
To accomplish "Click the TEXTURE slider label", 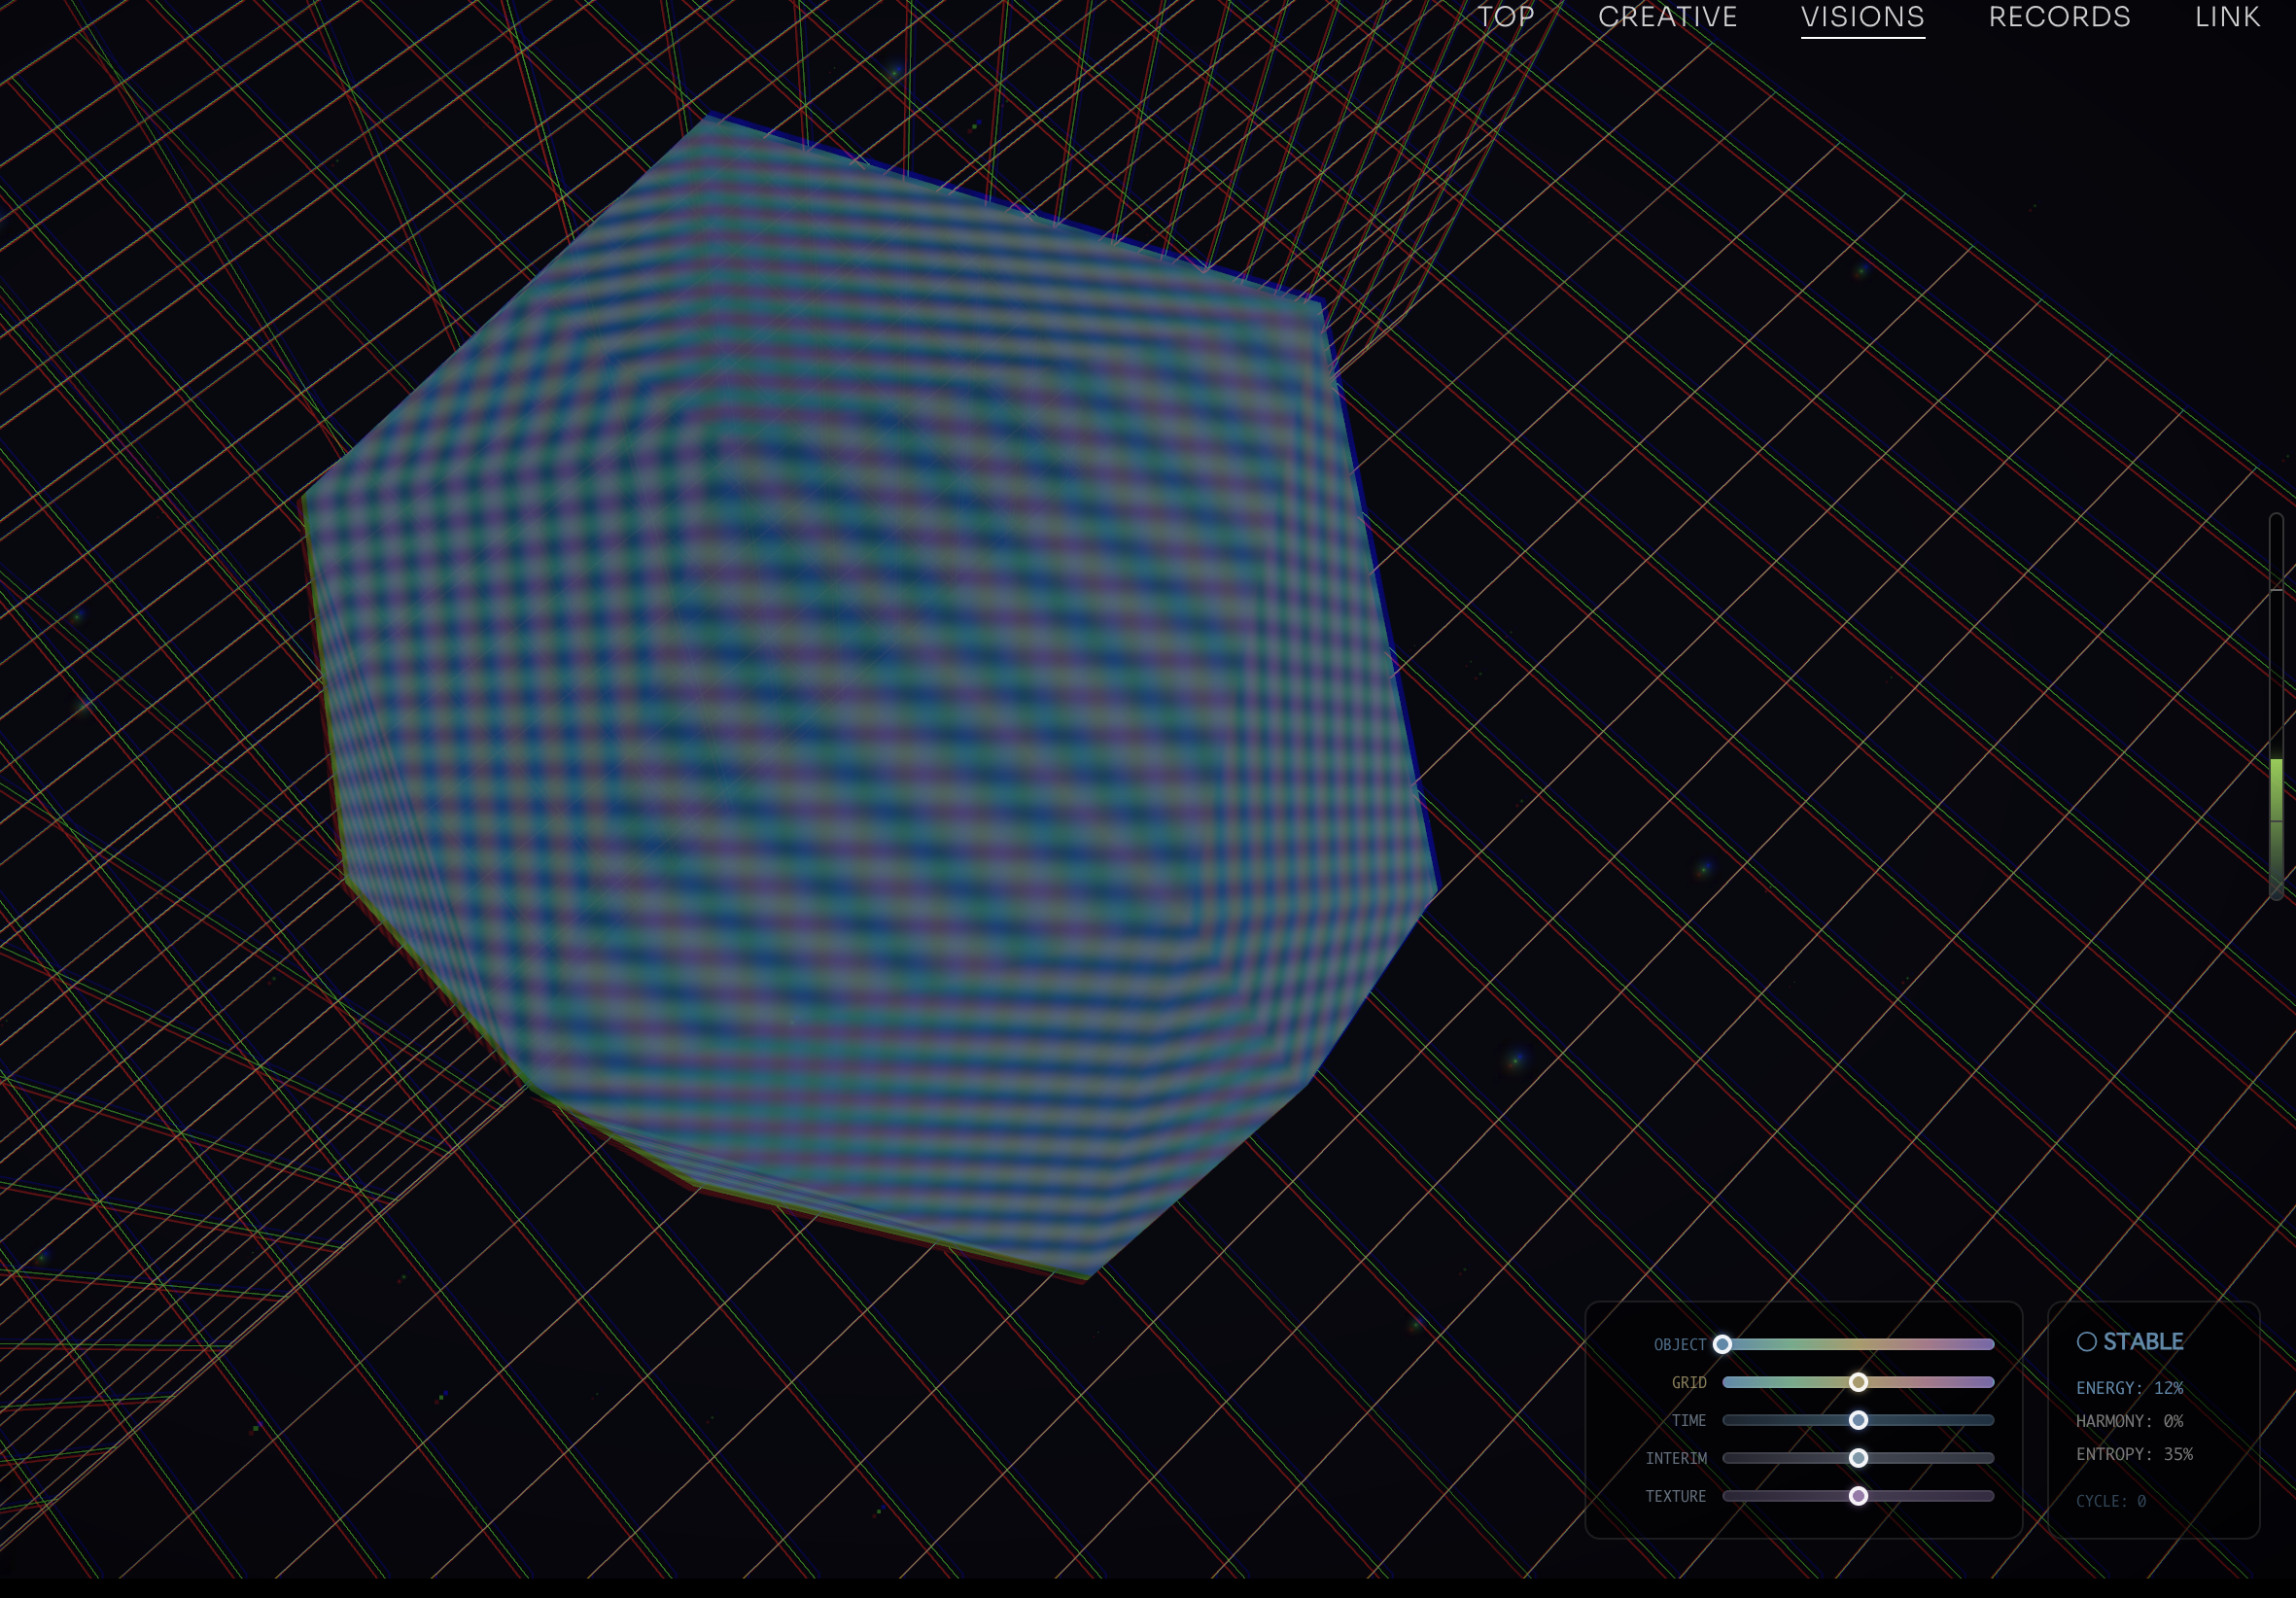I will tap(1676, 1497).
